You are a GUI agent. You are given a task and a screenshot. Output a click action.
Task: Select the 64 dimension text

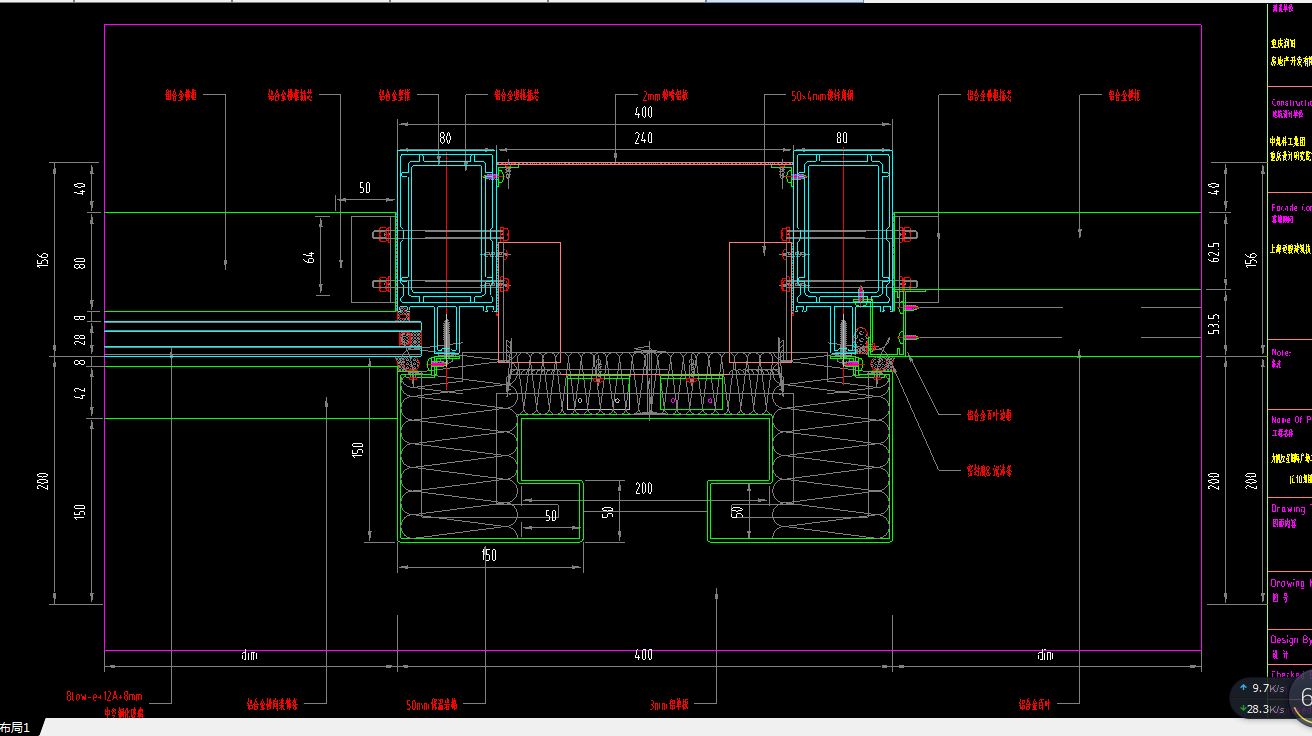click(x=309, y=256)
